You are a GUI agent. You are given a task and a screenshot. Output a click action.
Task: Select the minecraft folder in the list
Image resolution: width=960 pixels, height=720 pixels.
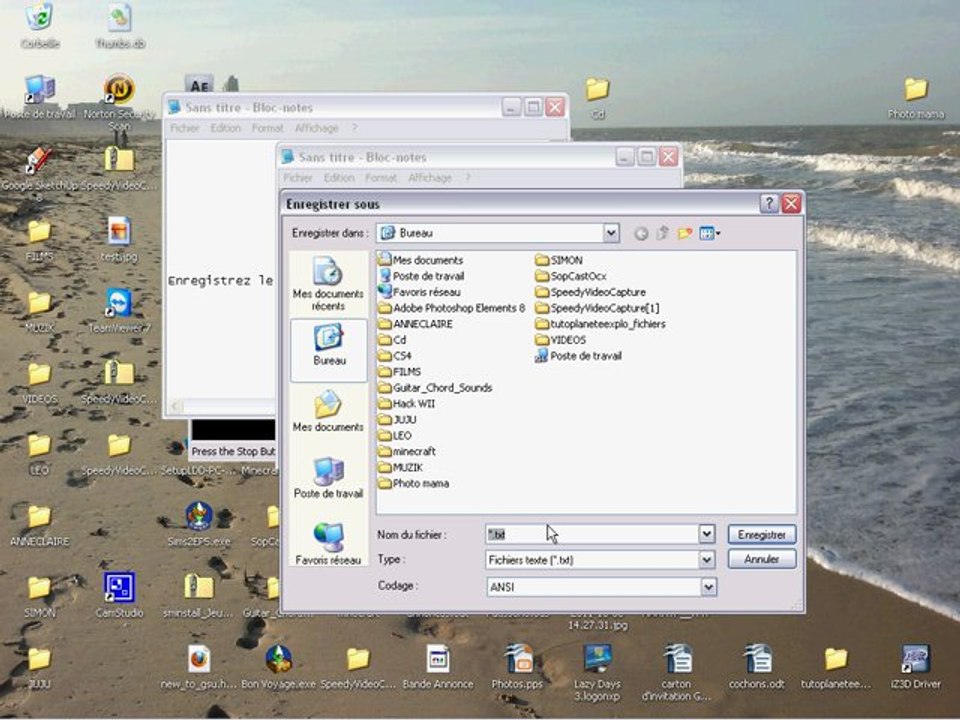(407, 451)
